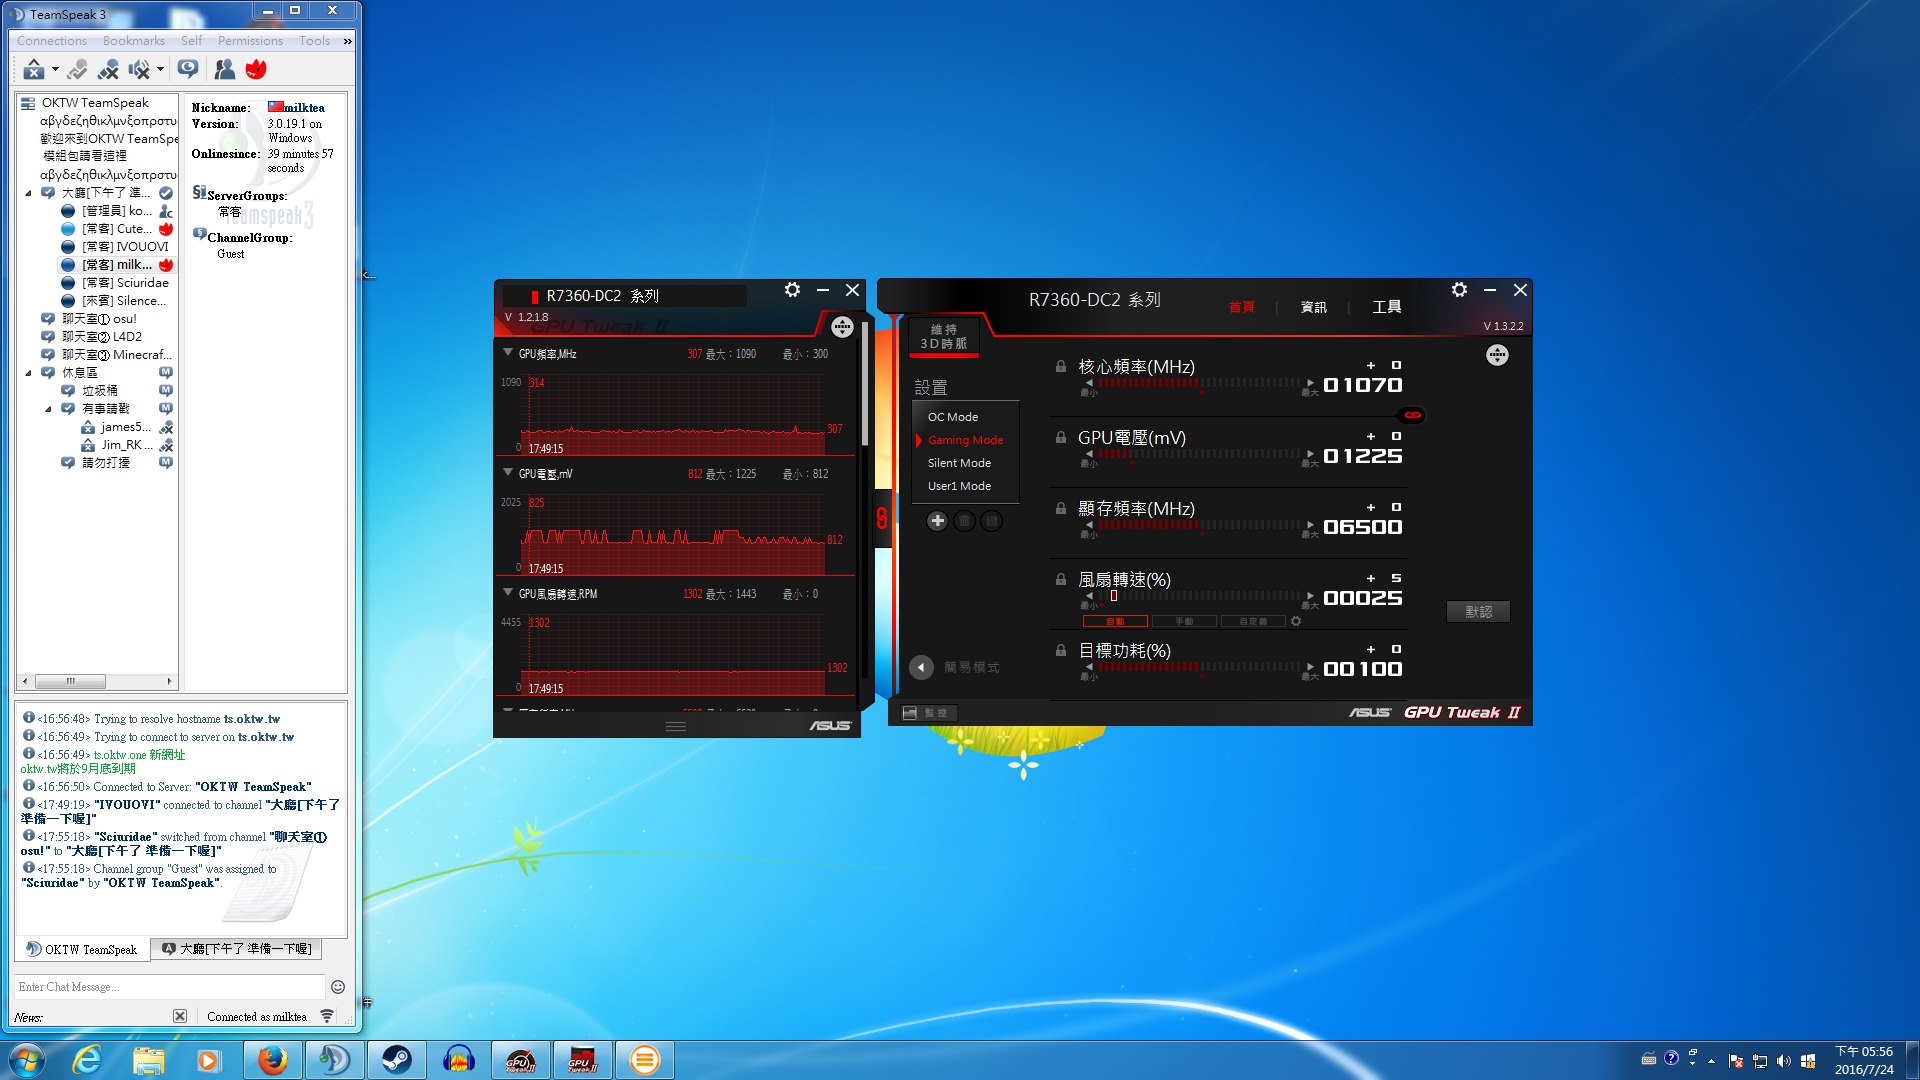Collapse the 休息區 channel tree
The height and width of the screenshot is (1080, 1920).
(x=29, y=373)
